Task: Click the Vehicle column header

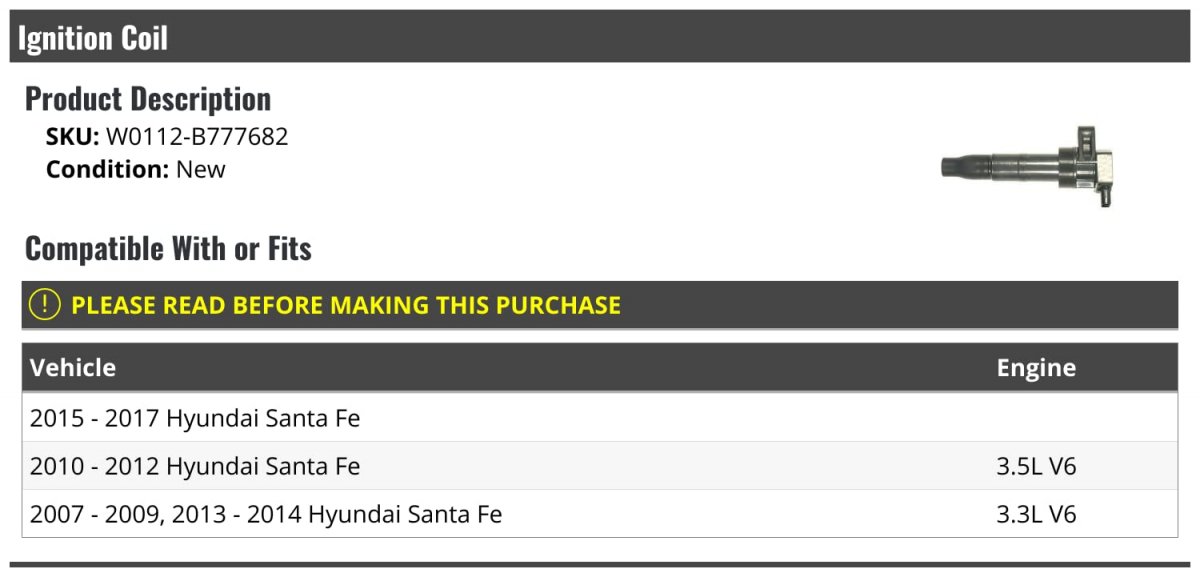Action: click(x=73, y=368)
